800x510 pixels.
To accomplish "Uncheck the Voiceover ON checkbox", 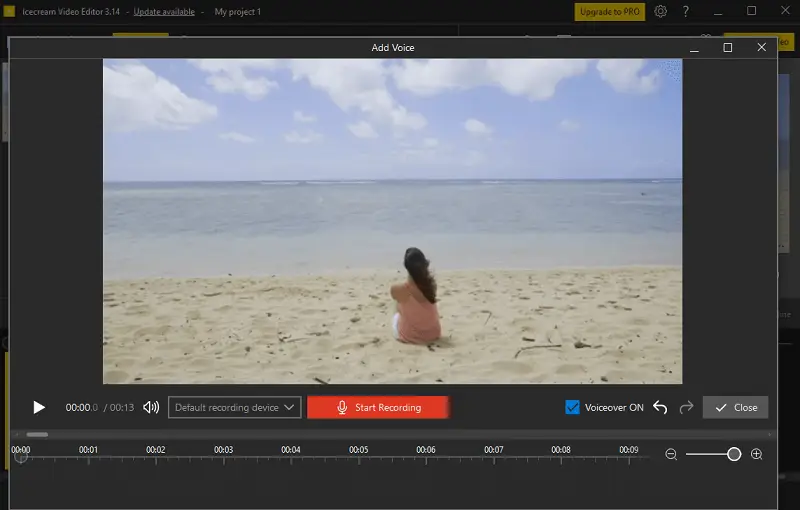I will click(572, 407).
